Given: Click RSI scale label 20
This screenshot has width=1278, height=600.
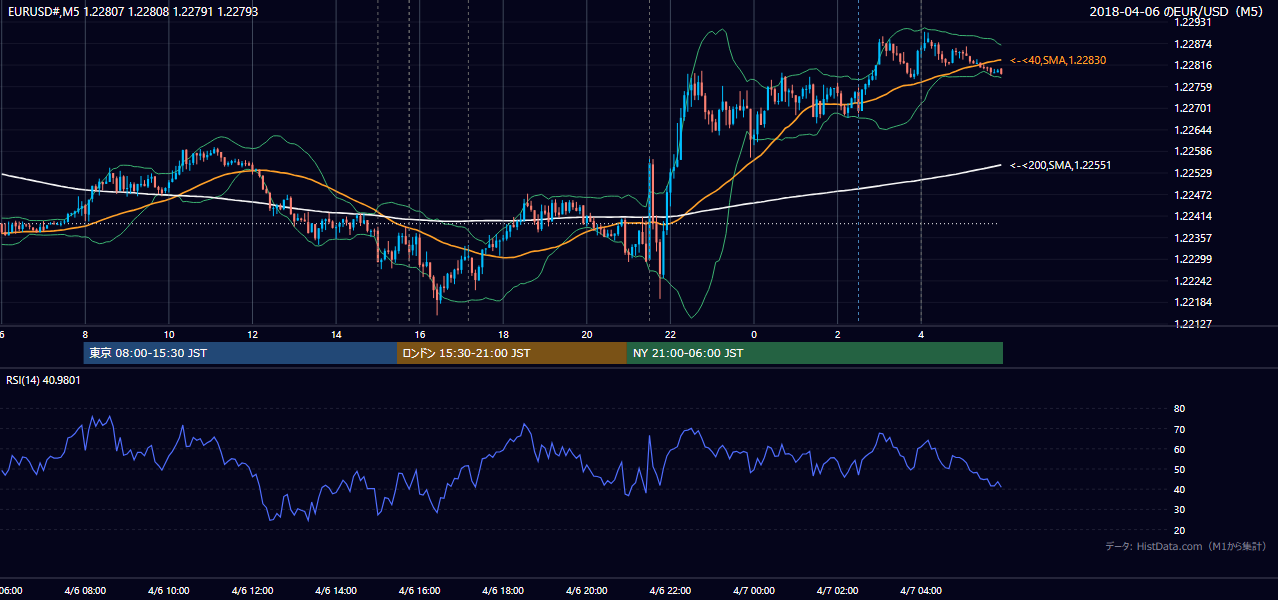Looking at the screenshot, I should [x=1179, y=531].
